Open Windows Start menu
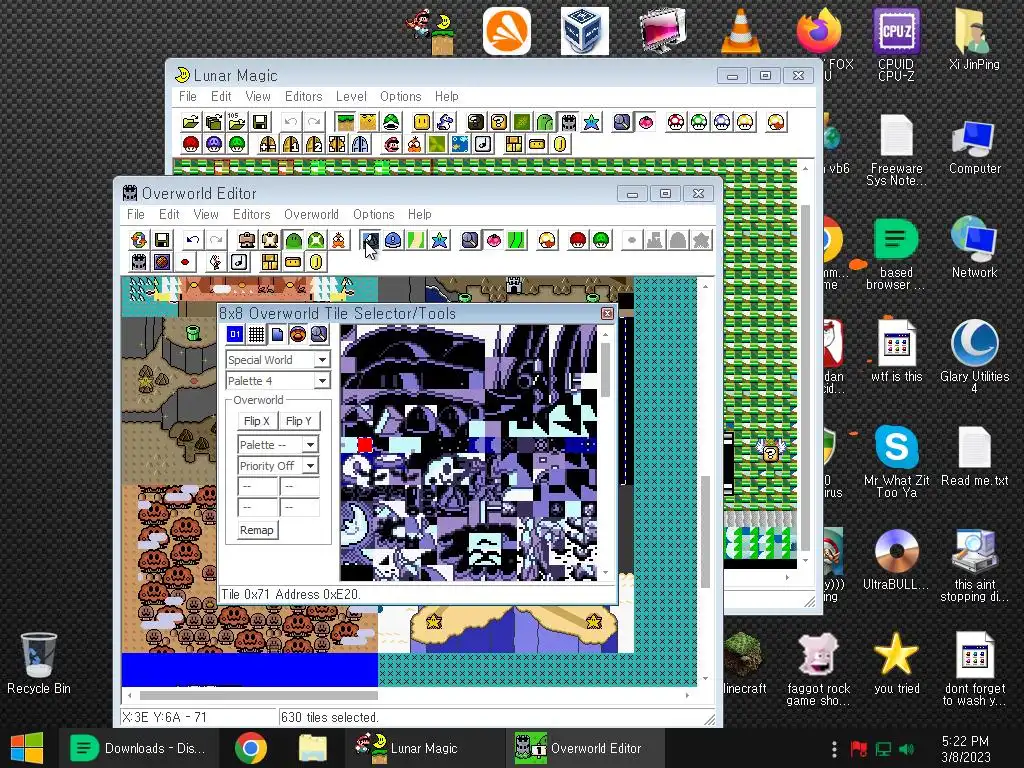This screenshot has height=768, width=1024. (27, 748)
